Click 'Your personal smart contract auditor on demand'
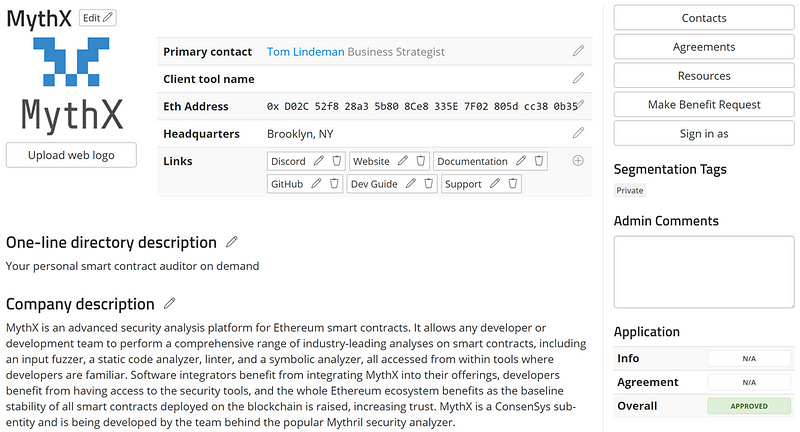Screen dimensions: 800x432 tap(133, 266)
